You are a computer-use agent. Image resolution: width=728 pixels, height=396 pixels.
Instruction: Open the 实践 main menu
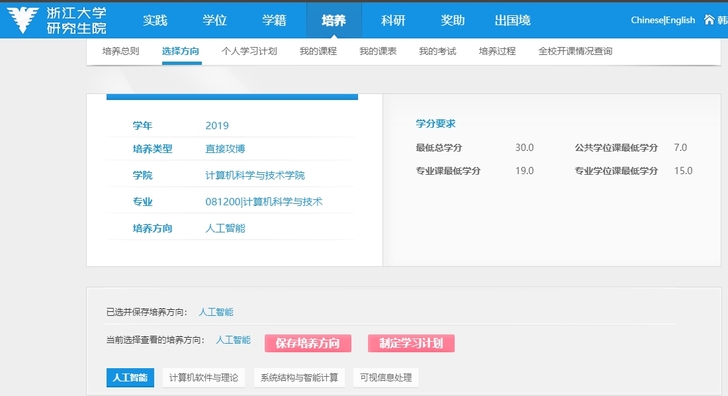pos(155,20)
